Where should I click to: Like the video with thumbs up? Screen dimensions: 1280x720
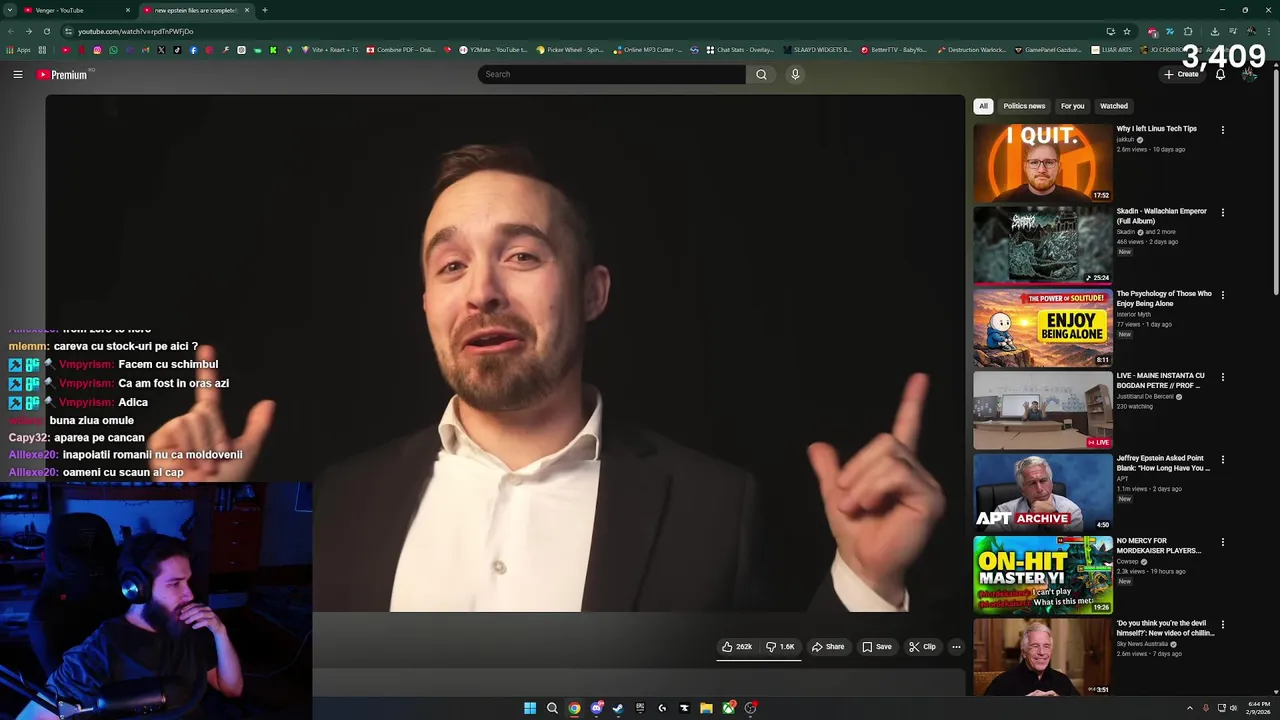coord(737,647)
